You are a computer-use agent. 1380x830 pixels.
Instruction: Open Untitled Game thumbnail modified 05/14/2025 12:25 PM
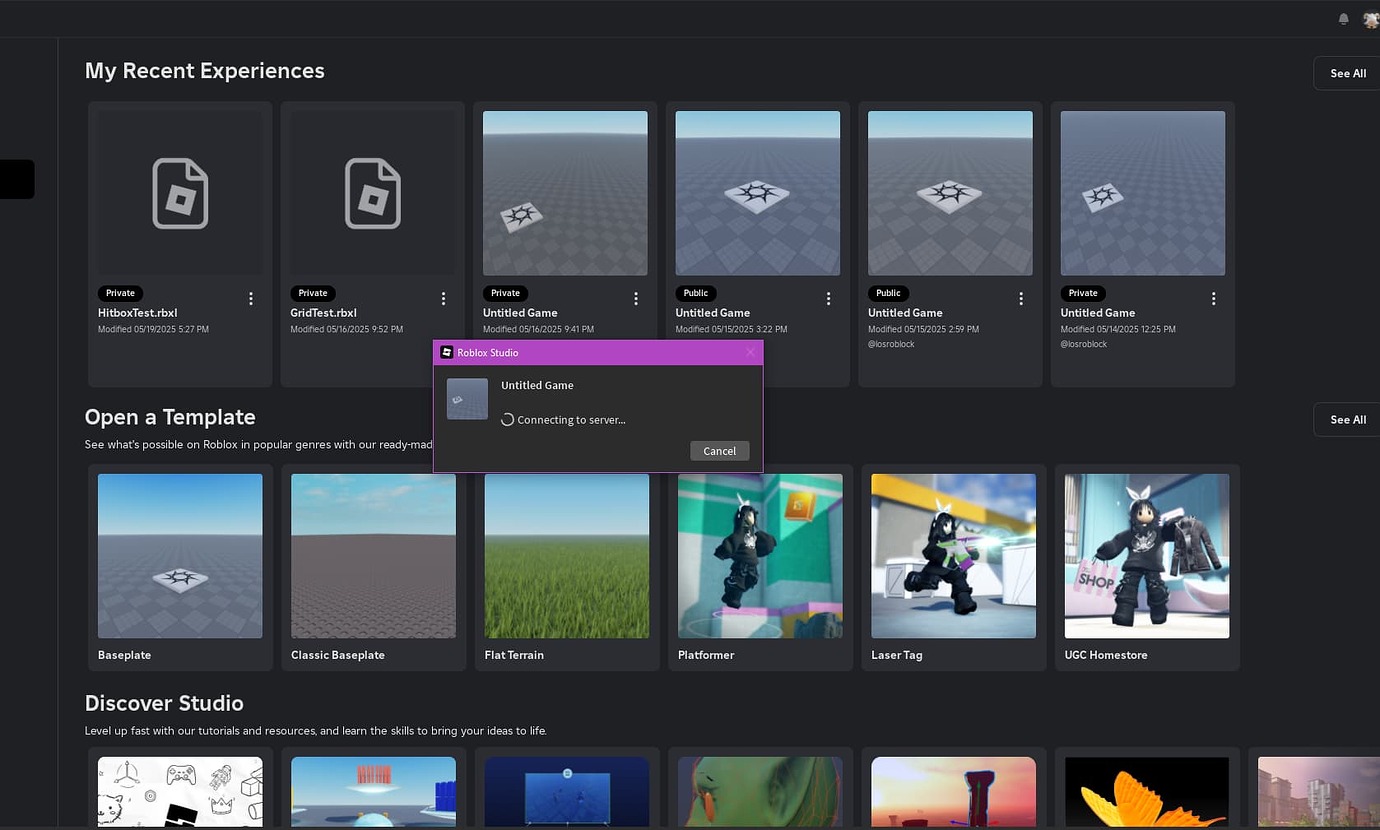pos(1143,193)
